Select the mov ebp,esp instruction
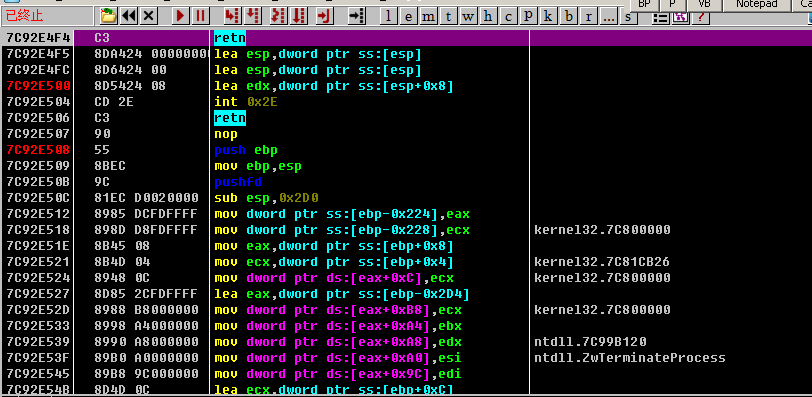Image resolution: width=812 pixels, height=397 pixels. (258, 166)
